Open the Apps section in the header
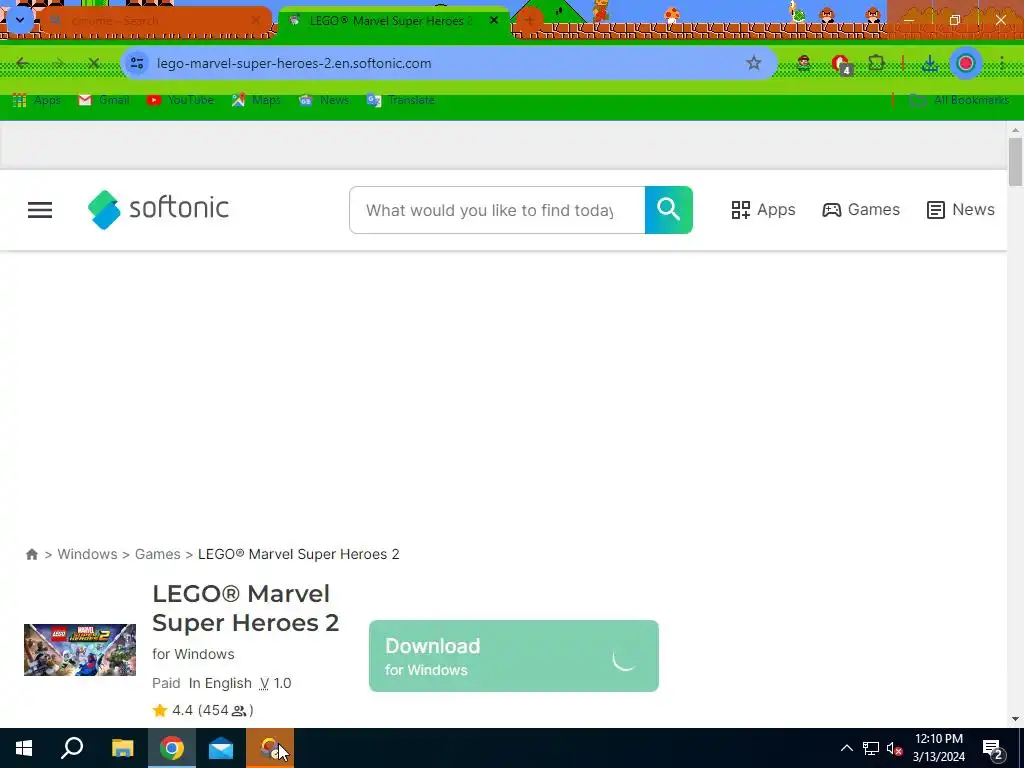 (763, 210)
